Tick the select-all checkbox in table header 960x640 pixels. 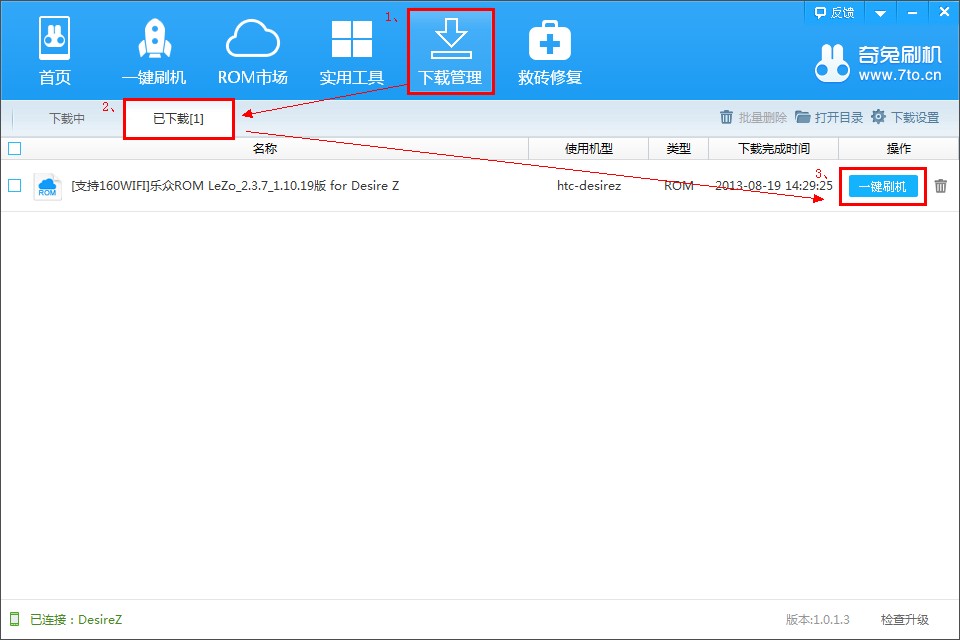[x=14, y=148]
